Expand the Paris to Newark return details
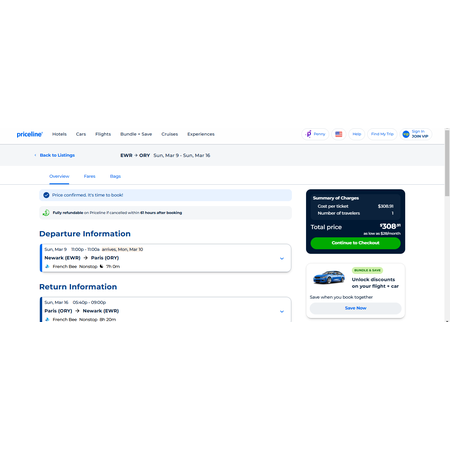 pos(282,311)
